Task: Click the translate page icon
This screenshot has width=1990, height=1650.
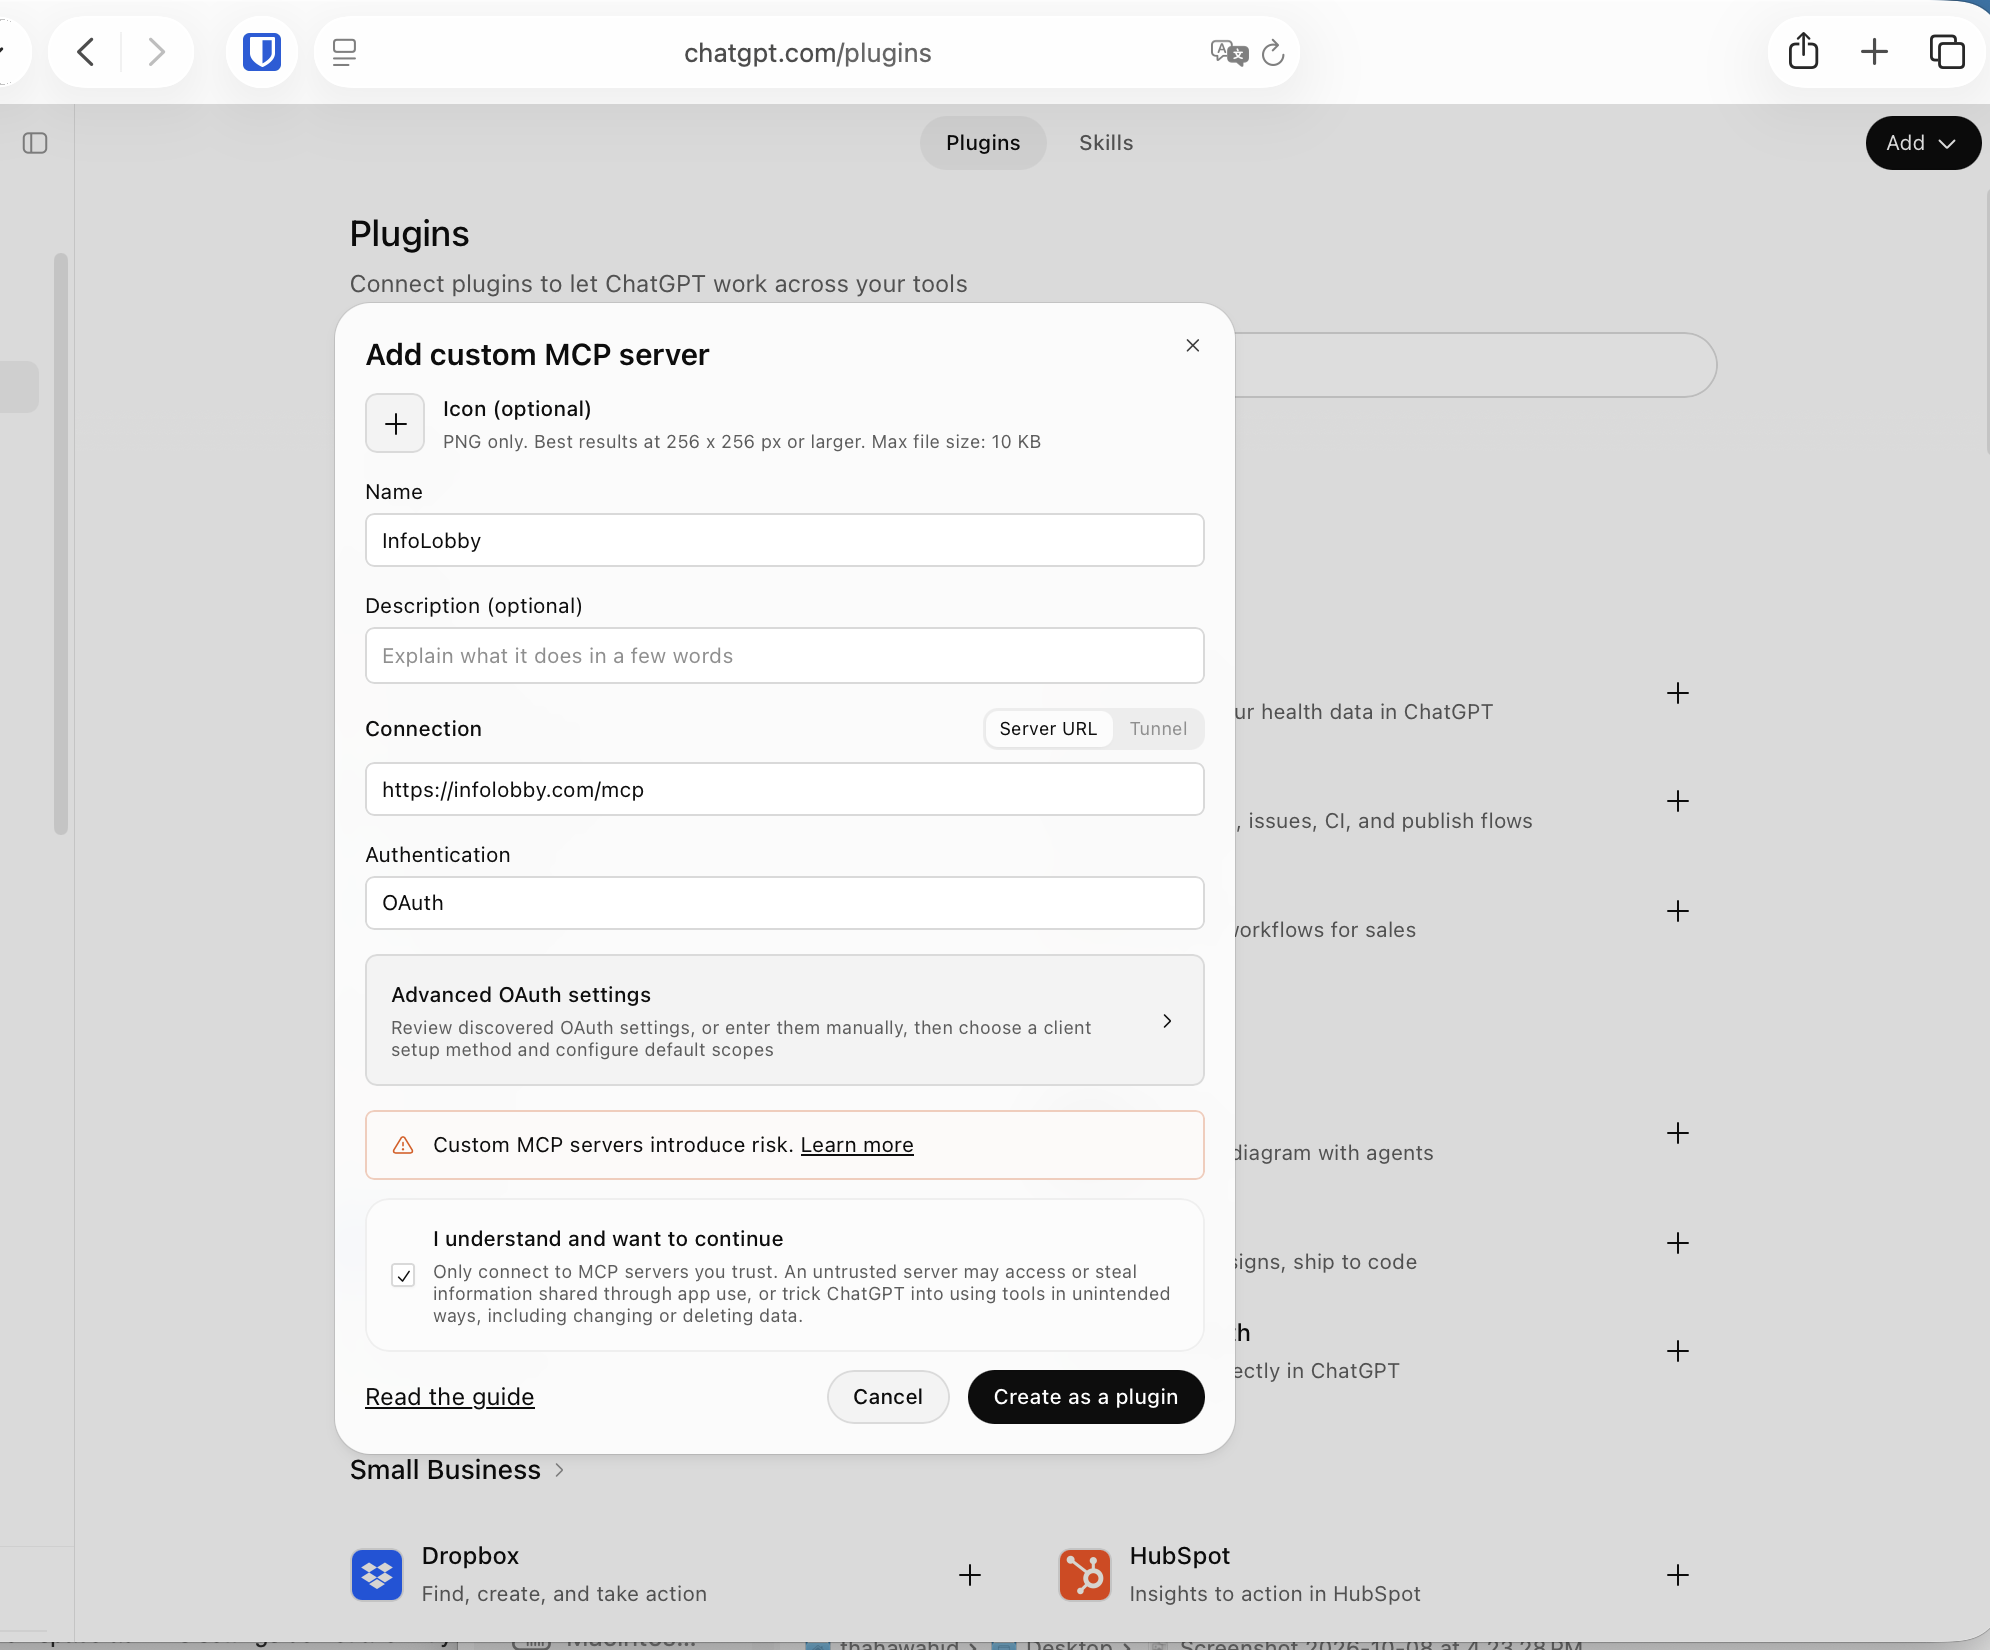Action: click(x=1228, y=52)
